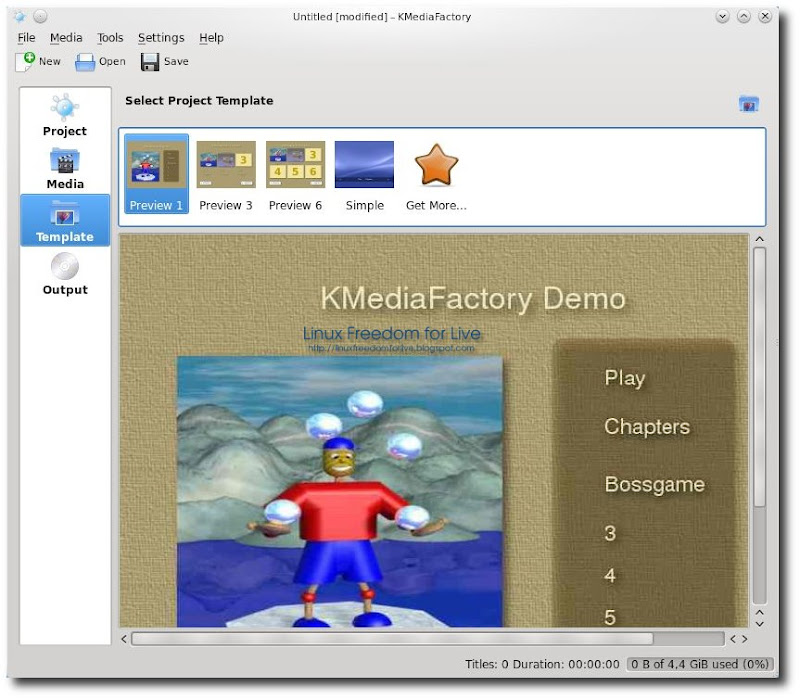Click the Select Project Template heading
800x699 pixels.
coord(199,101)
